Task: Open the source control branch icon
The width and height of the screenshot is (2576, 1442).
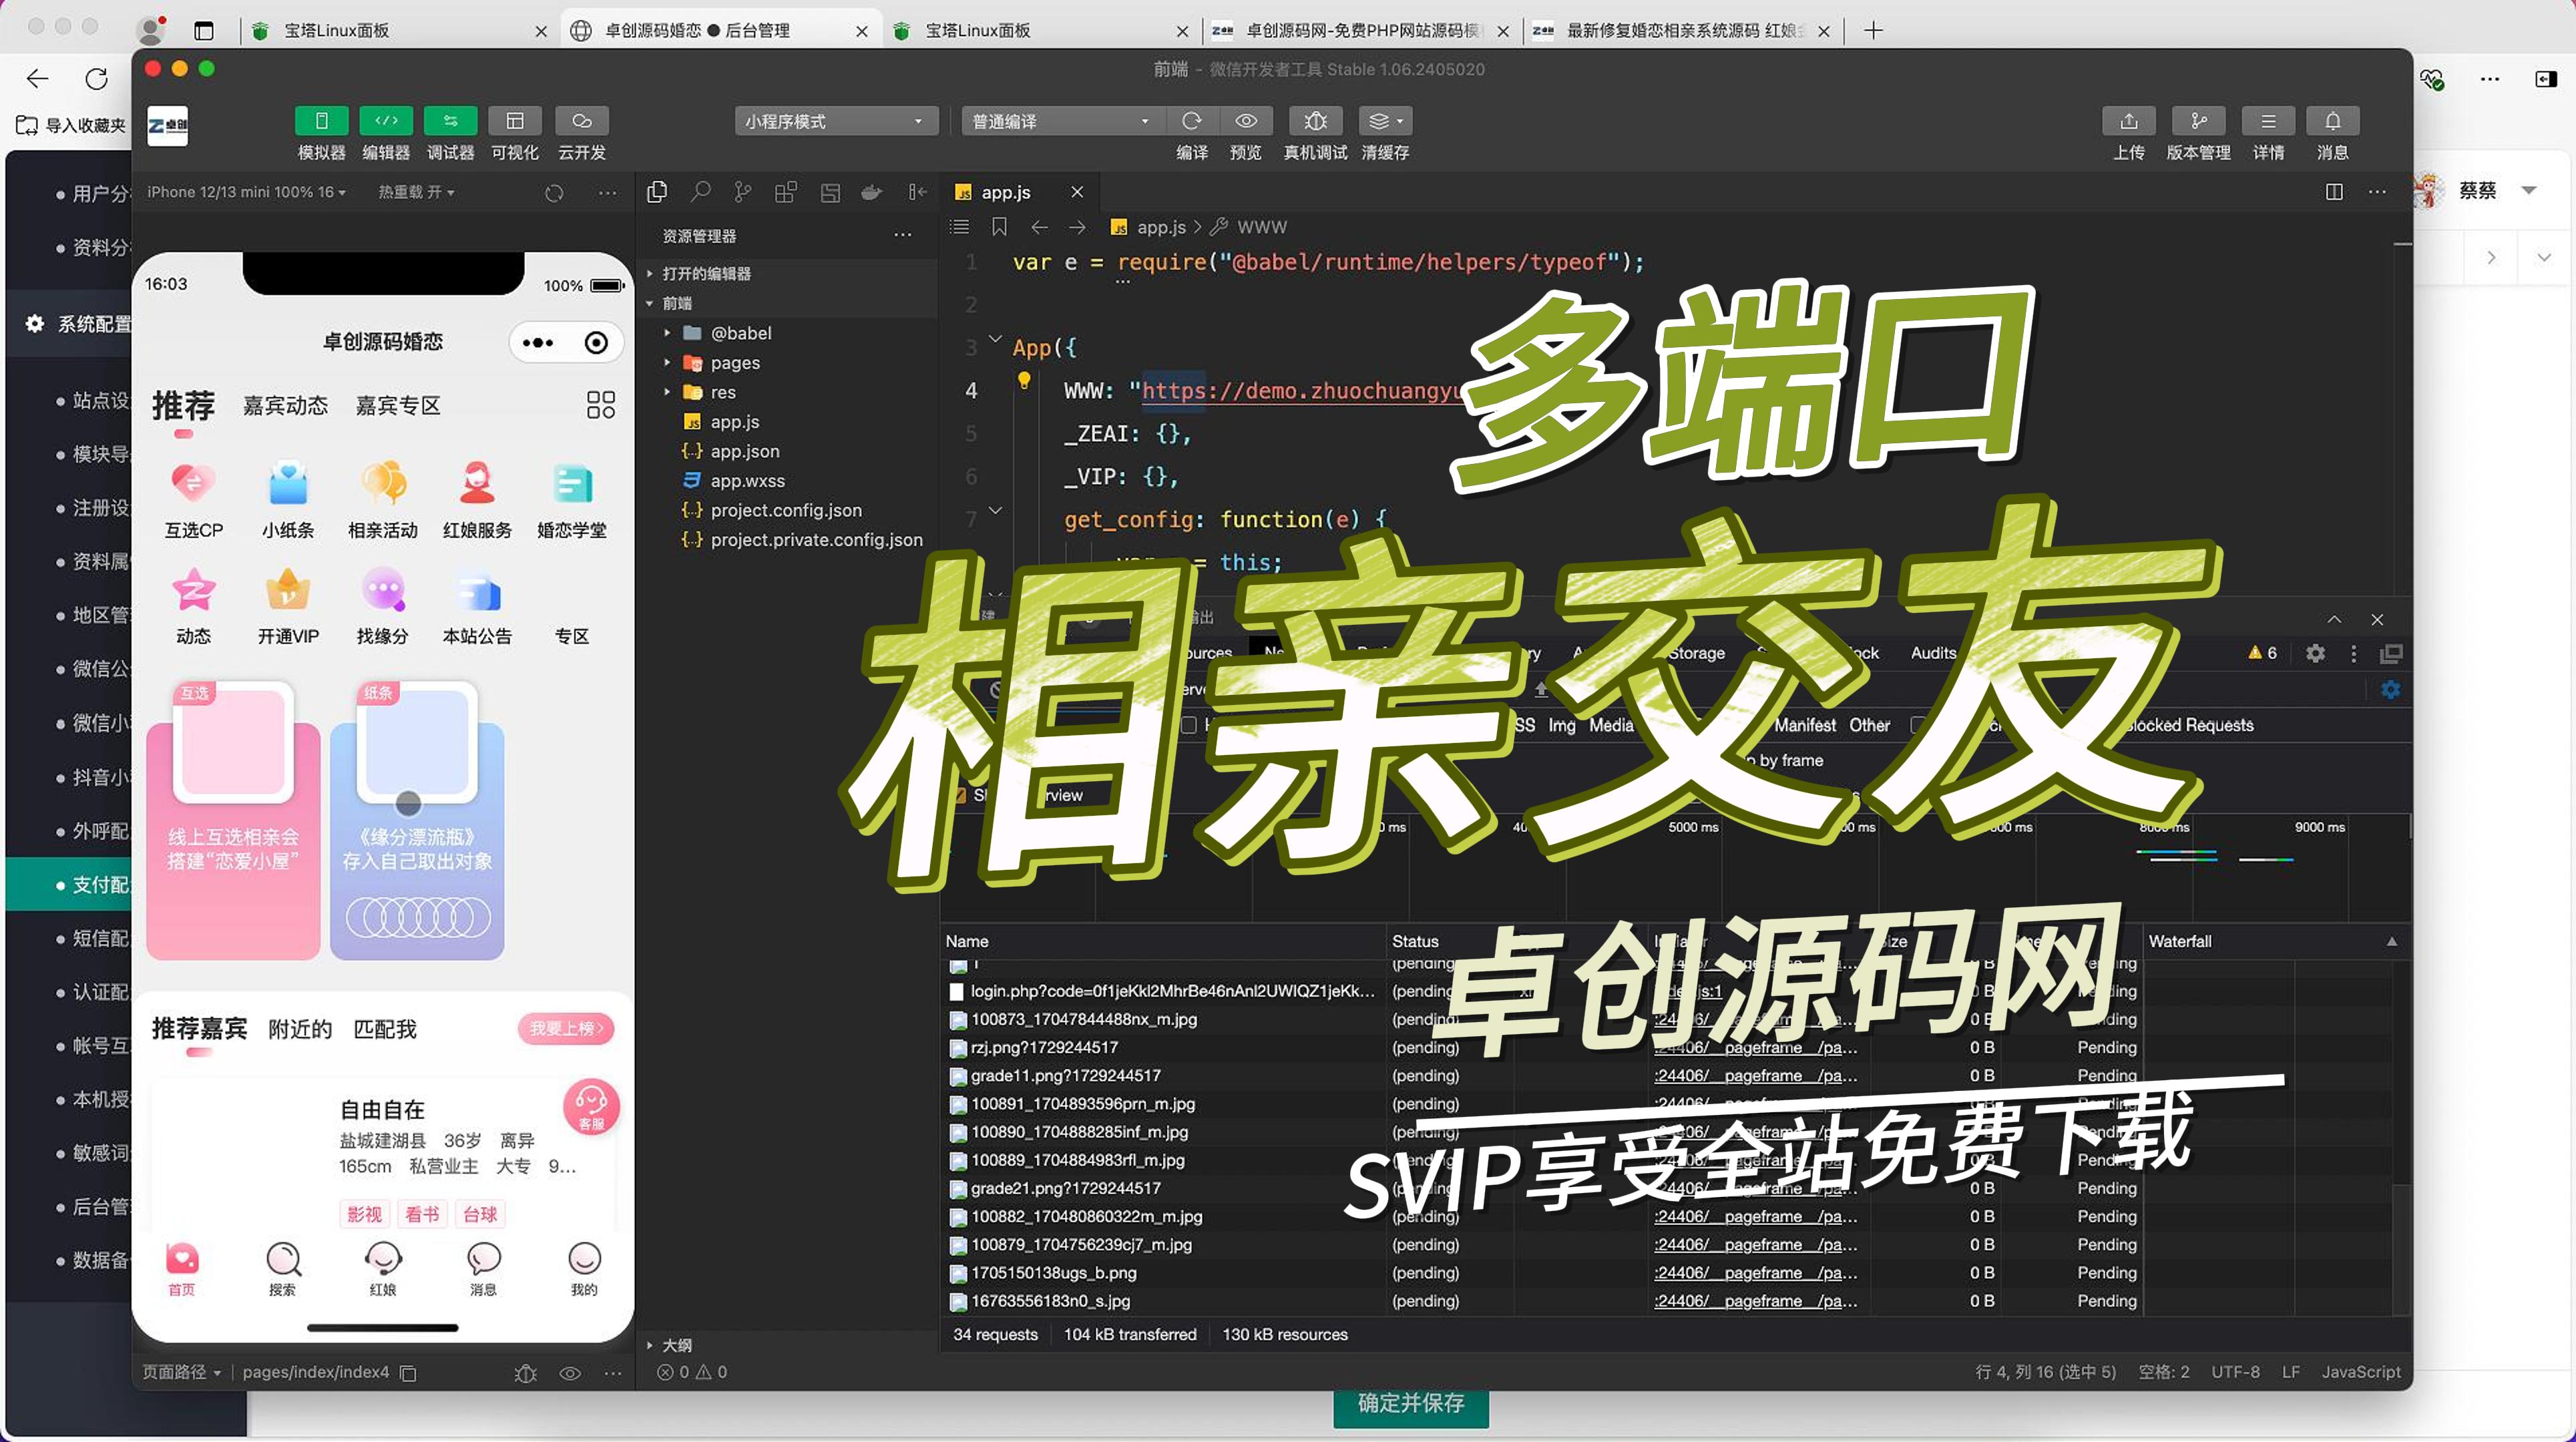Action: (743, 191)
